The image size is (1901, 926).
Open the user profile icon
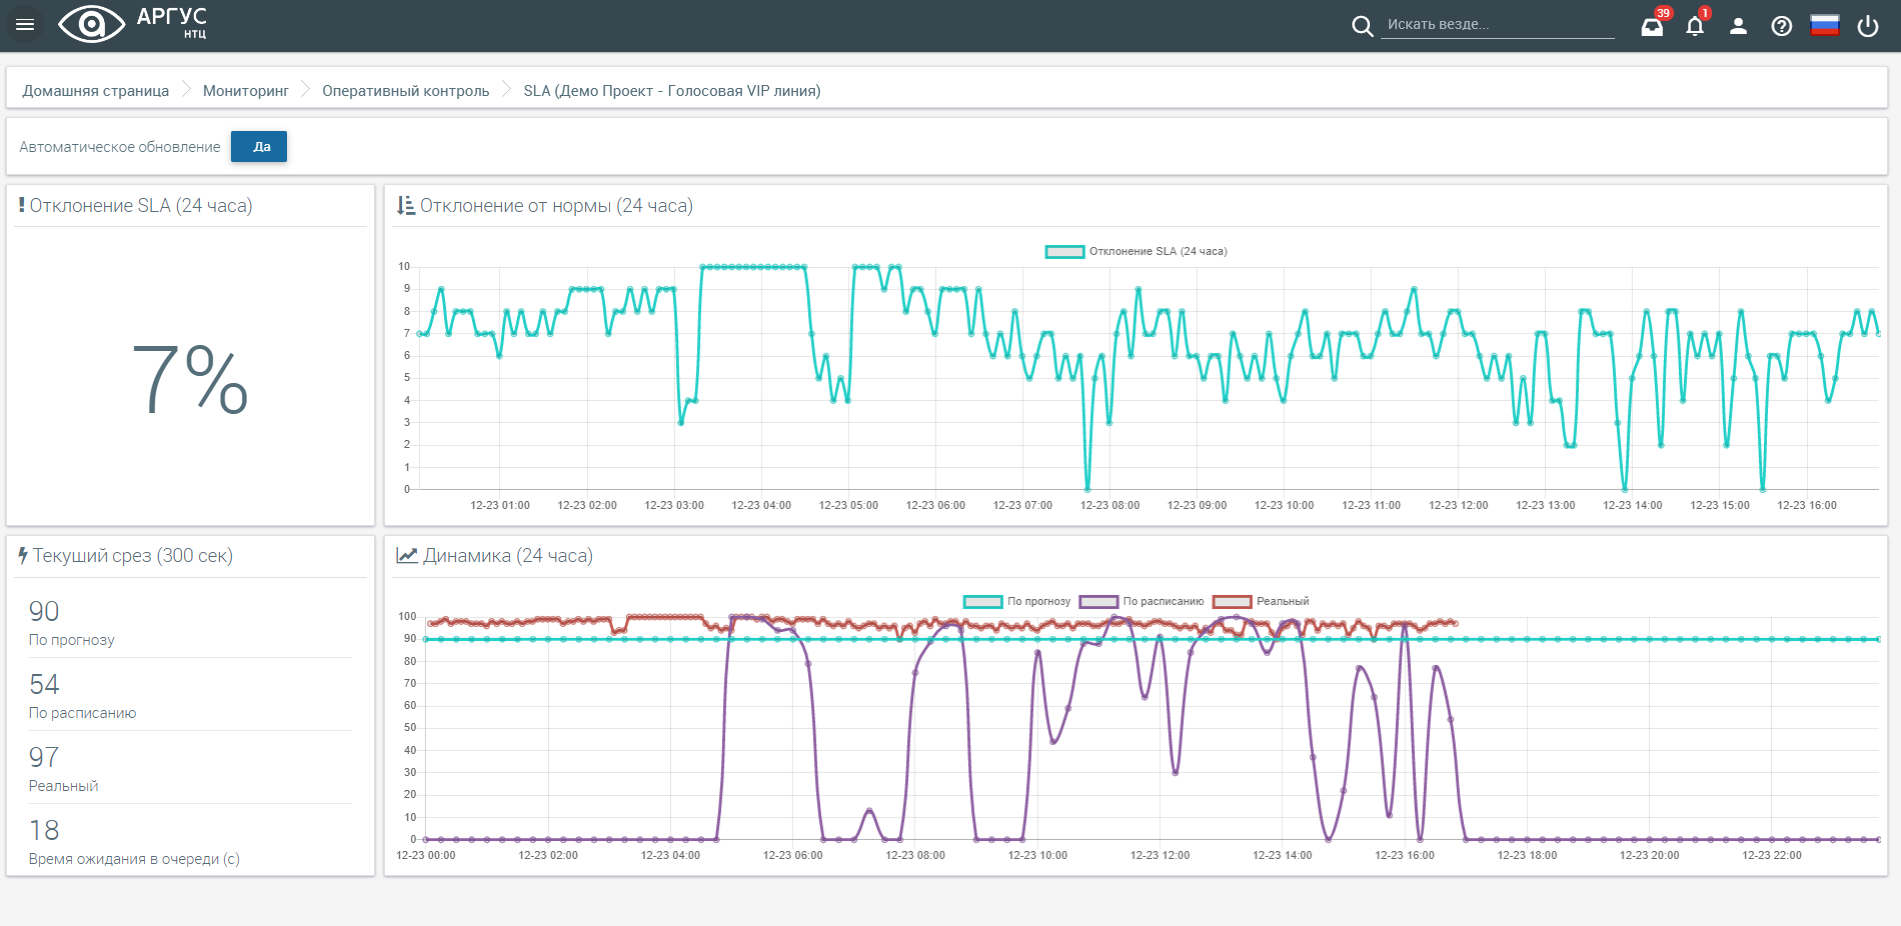[1739, 26]
